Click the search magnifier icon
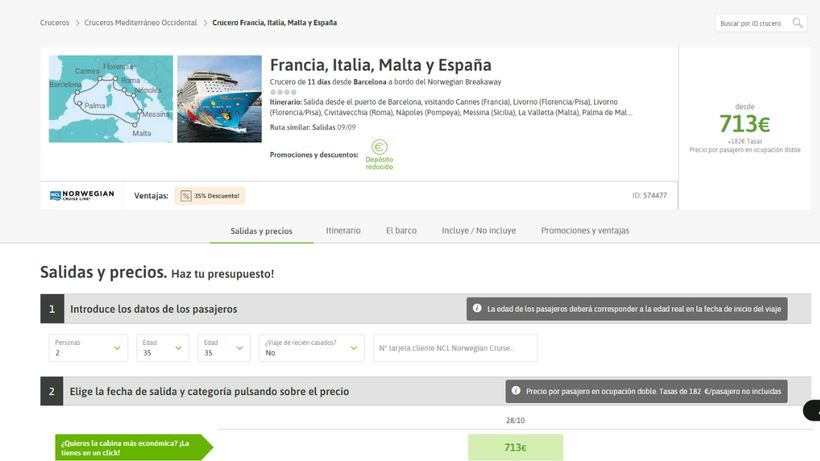The height and width of the screenshot is (461, 820). coord(798,23)
